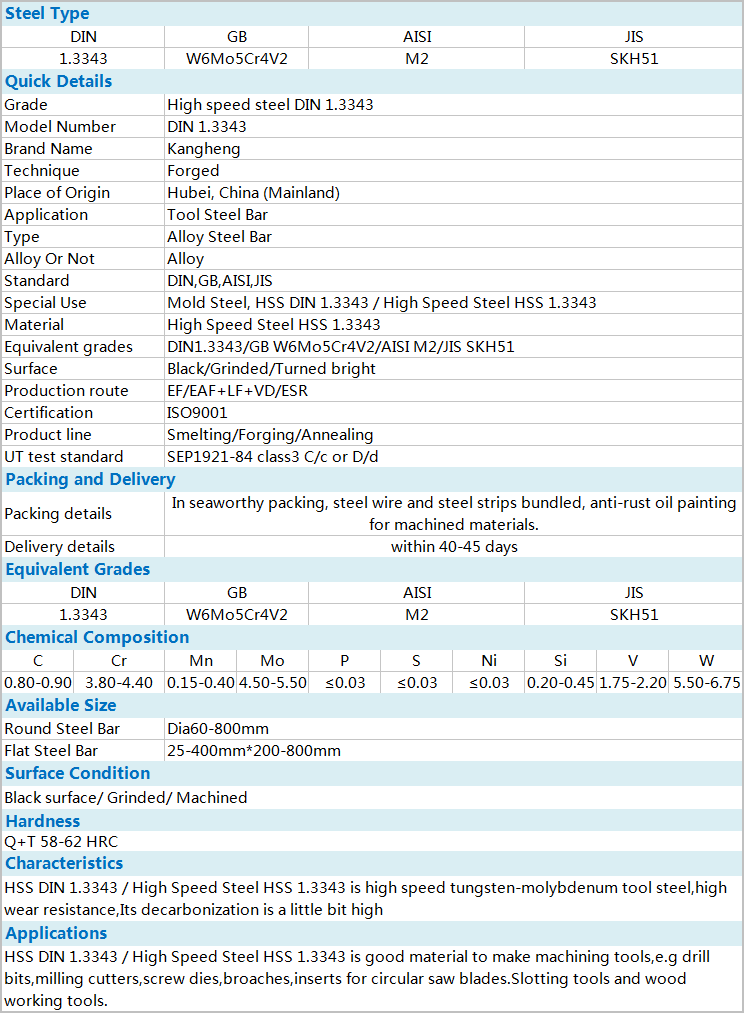Click the Kangheng brand name value
This screenshot has width=744, height=1013.
pos(204,149)
